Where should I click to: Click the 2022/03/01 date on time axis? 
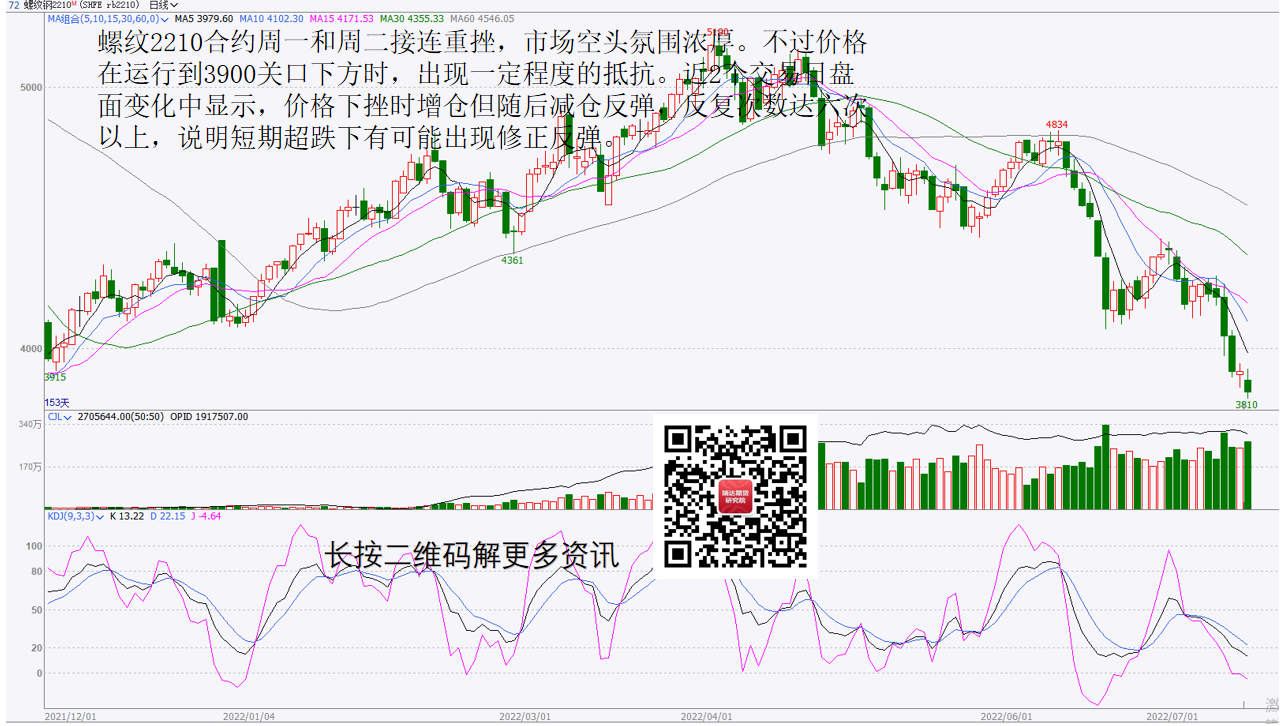(525, 717)
